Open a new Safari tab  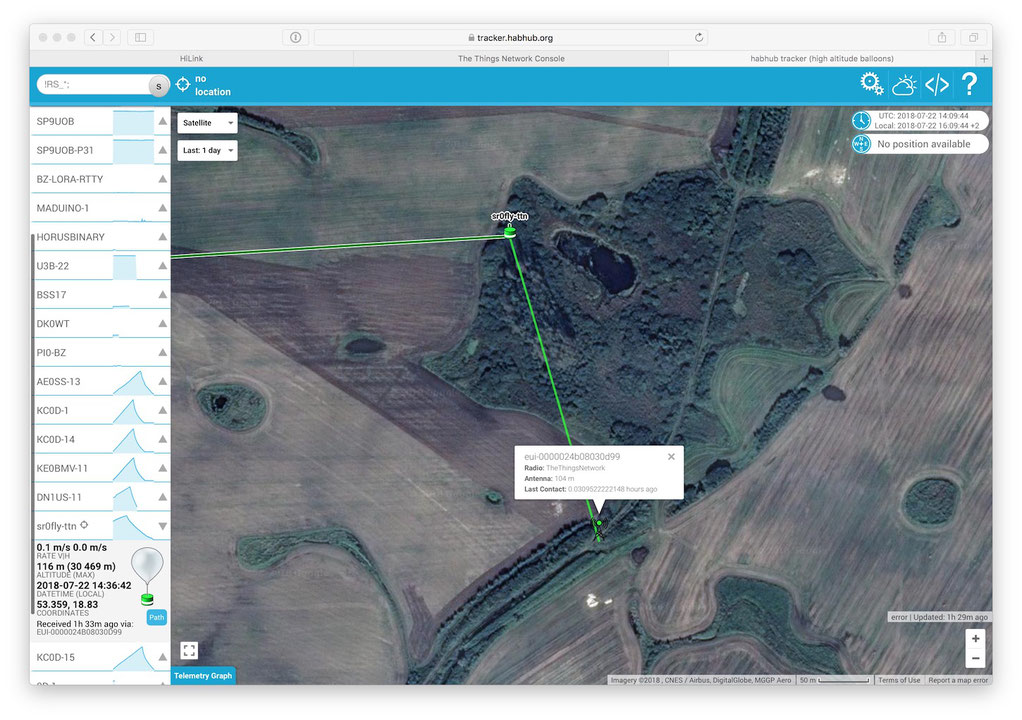(984, 59)
